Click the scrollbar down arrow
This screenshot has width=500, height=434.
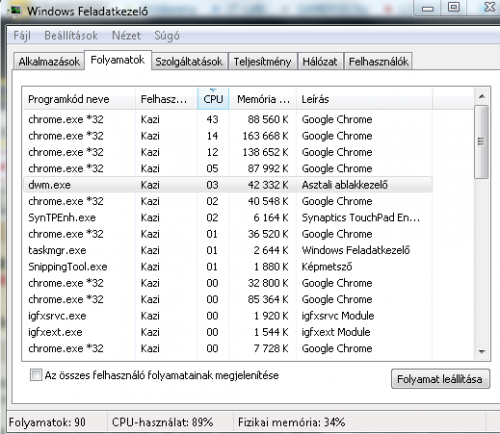click(482, 352)
